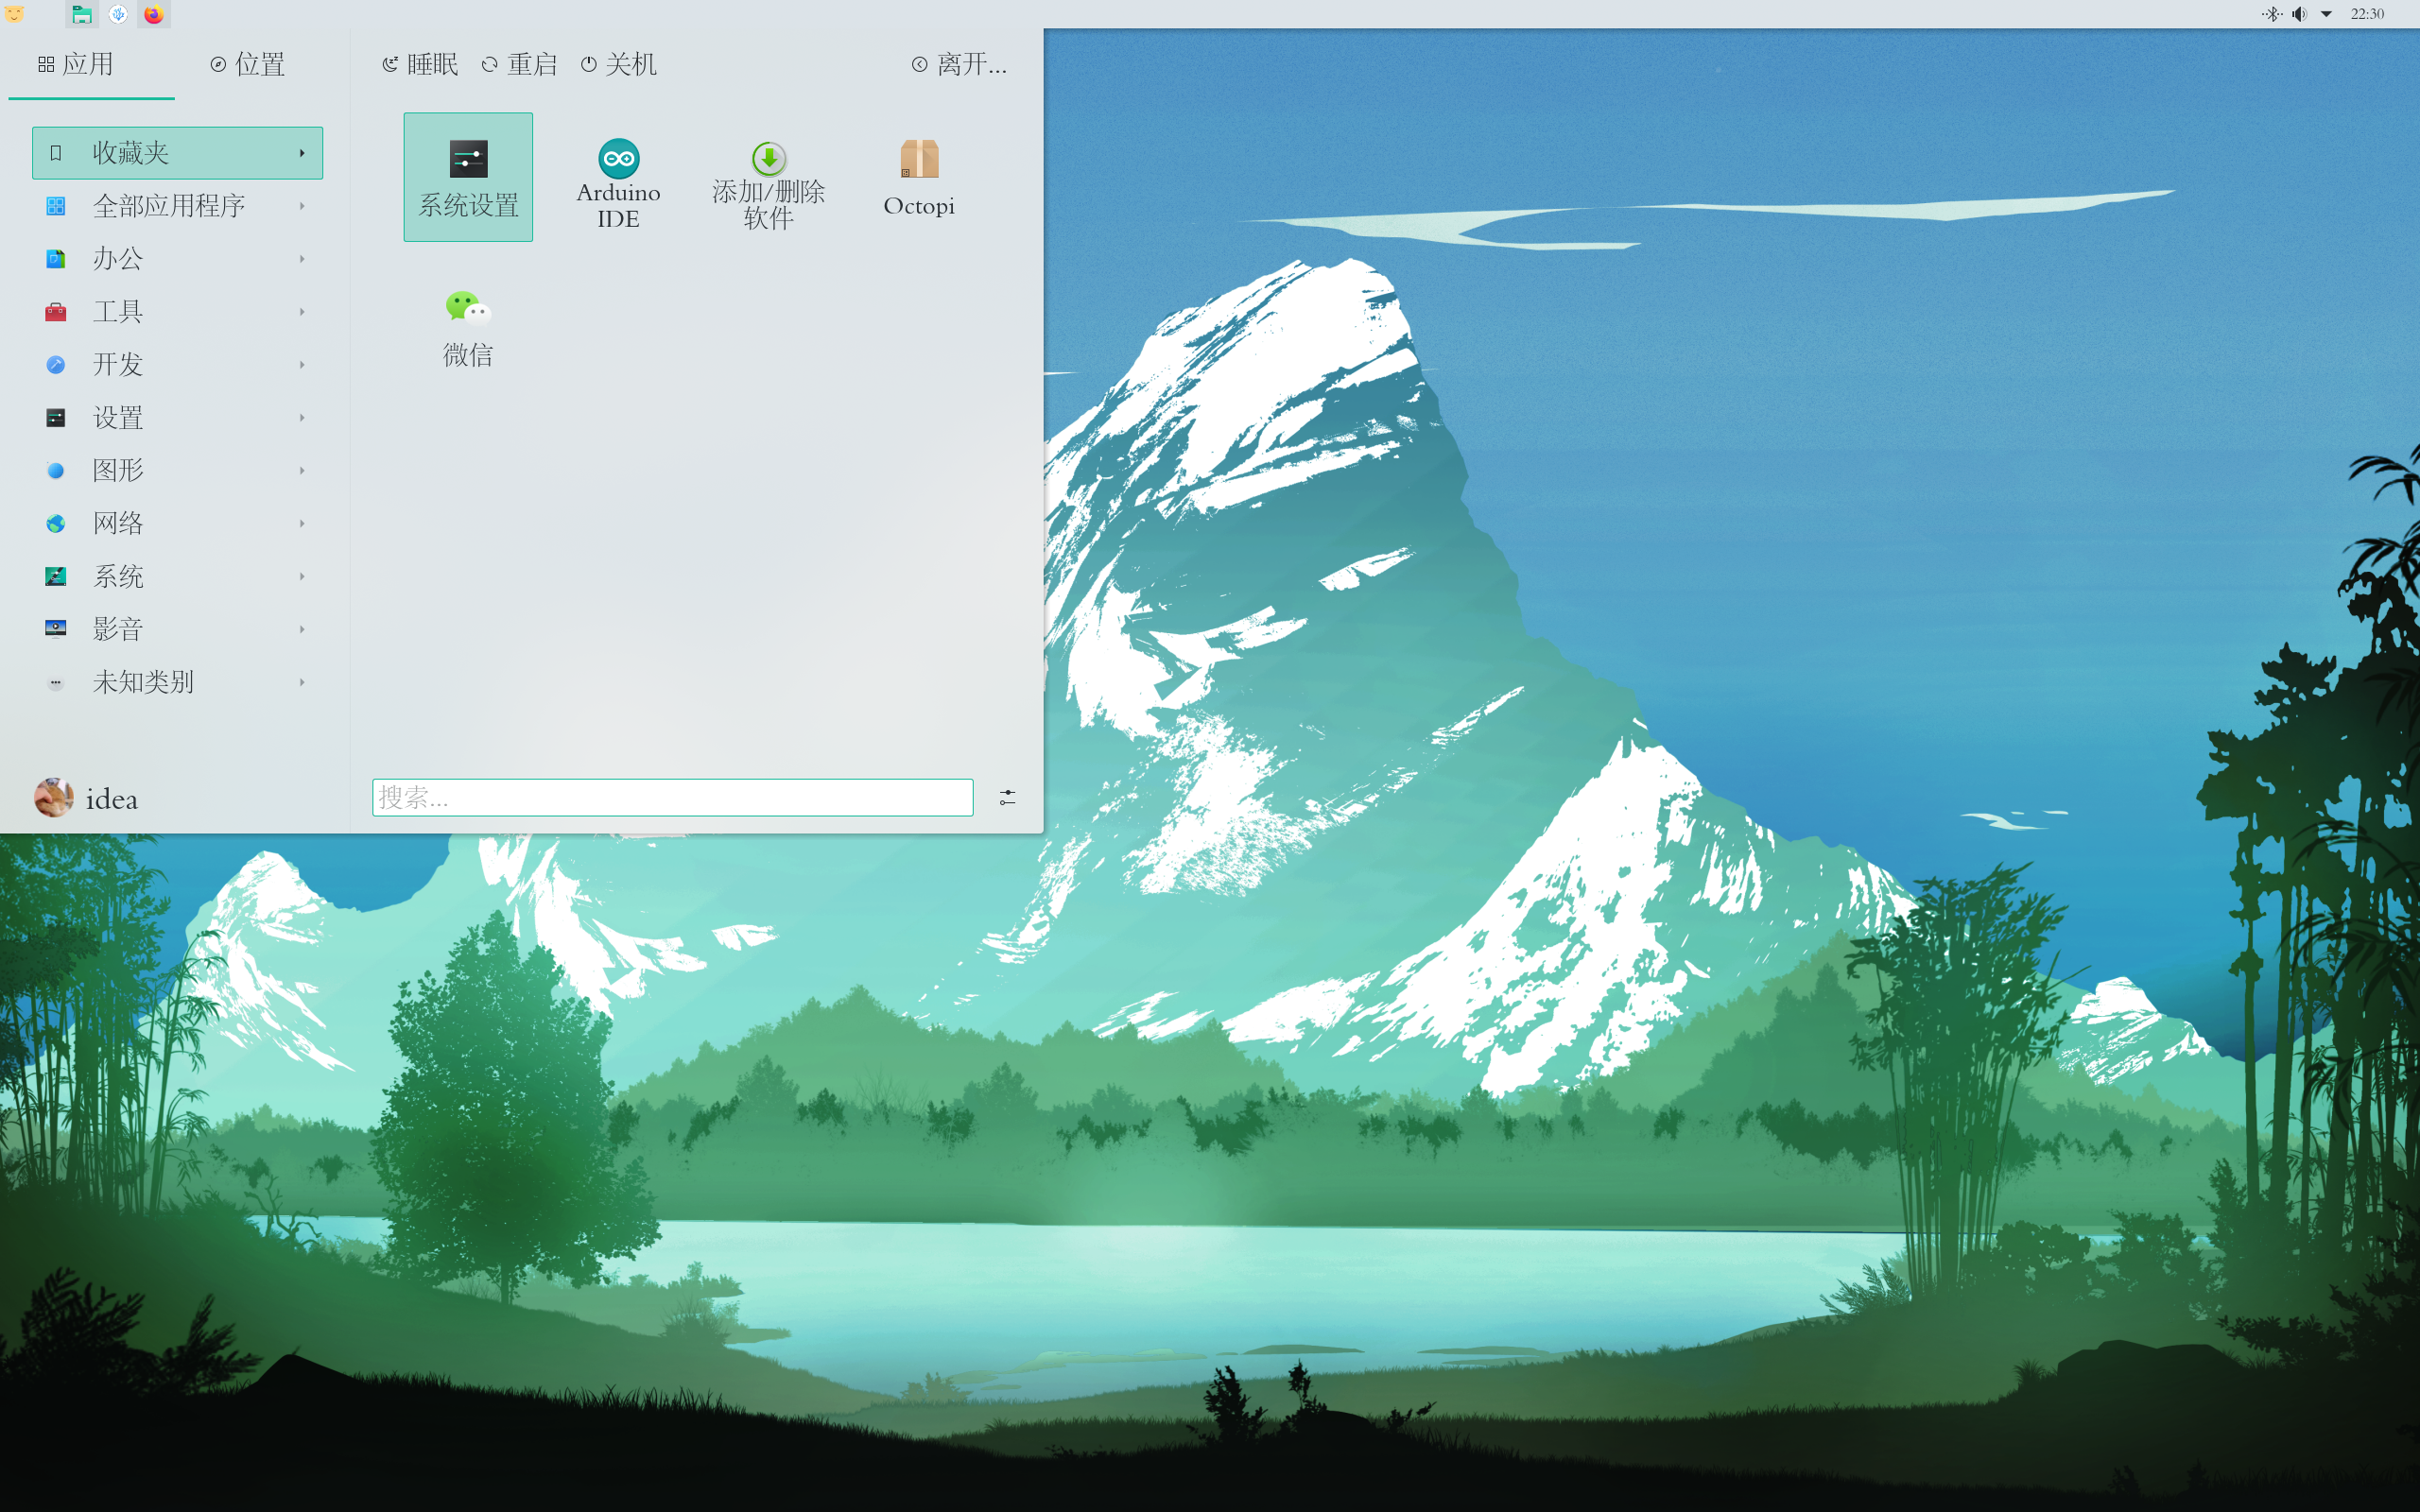Open 系统设置 (System Settings)

click(x=467, y=174)
